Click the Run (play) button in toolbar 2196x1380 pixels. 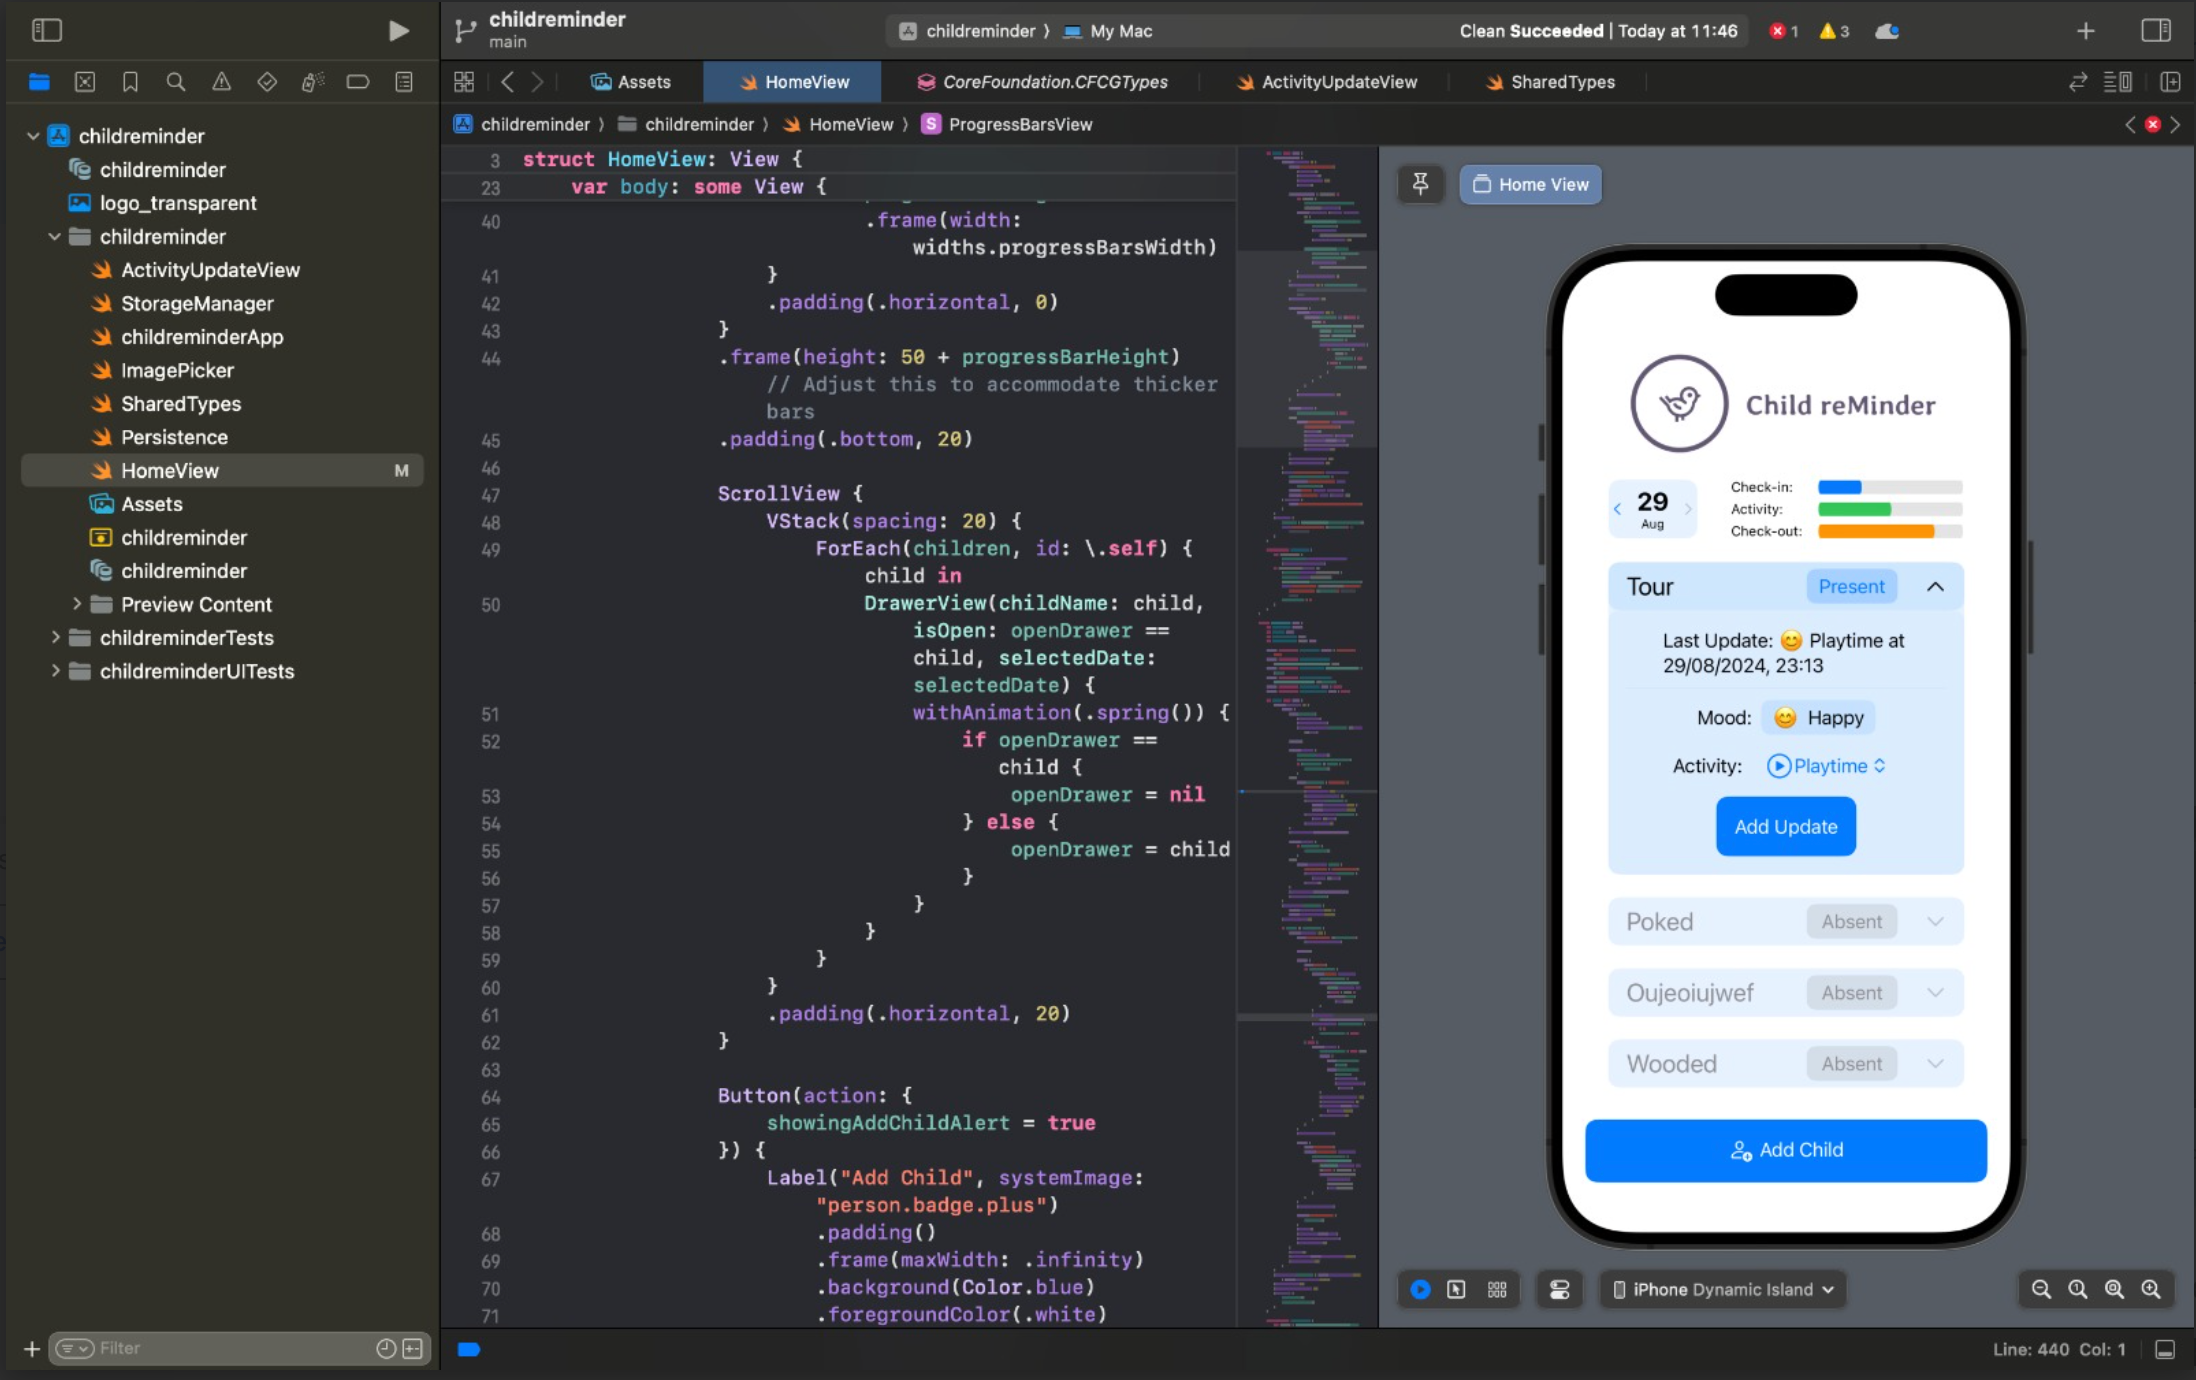click(398, 31)
